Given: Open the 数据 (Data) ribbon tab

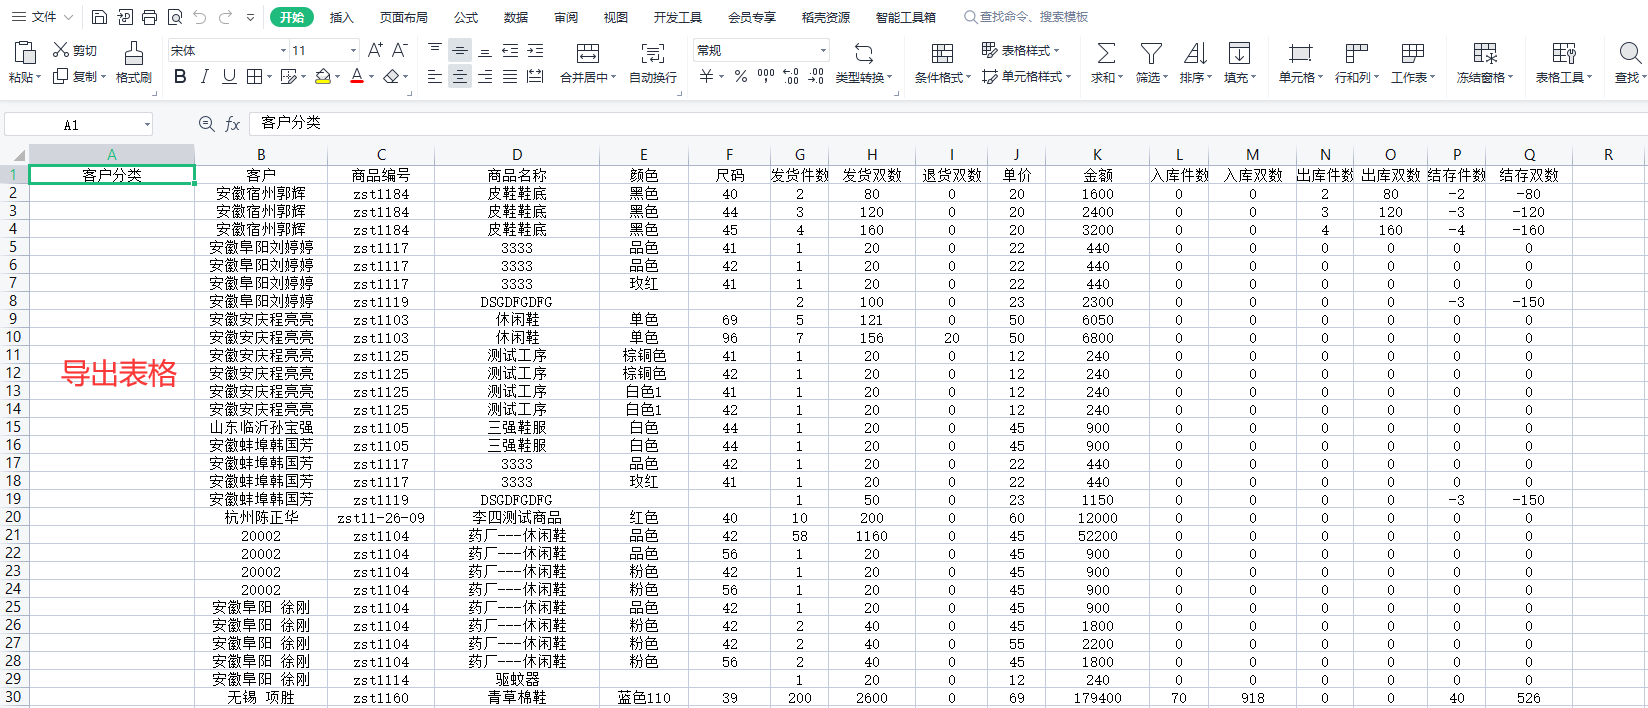Looking at the screenshot, I should [x=516, y=17].
